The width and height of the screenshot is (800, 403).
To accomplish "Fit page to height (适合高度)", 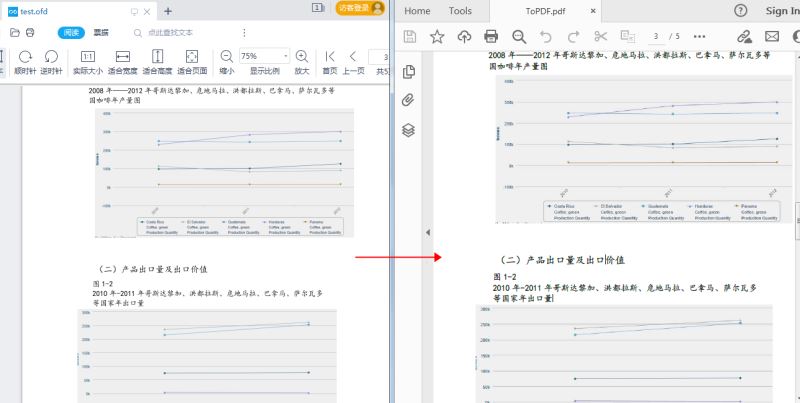I will point(157,62).
